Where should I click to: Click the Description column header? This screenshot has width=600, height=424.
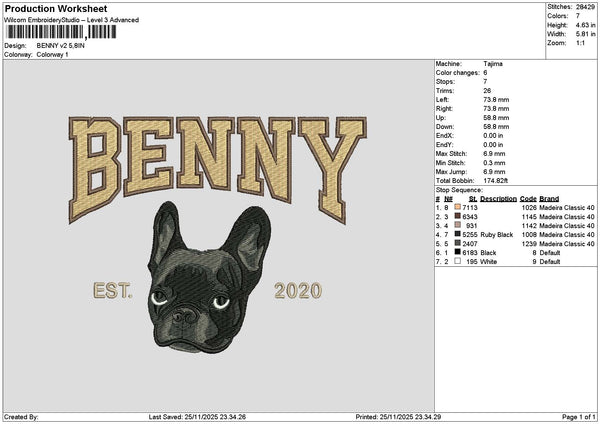pos(498,199)
